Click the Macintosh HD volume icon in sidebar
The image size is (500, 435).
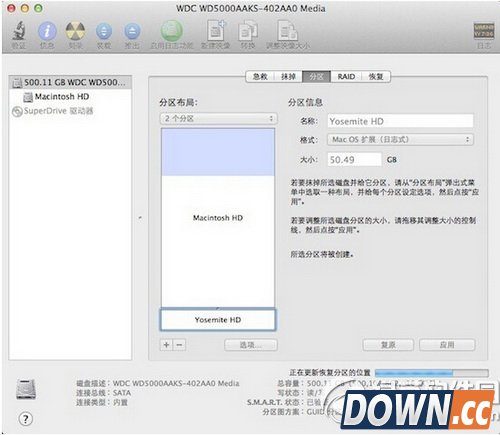pos(28,97)
